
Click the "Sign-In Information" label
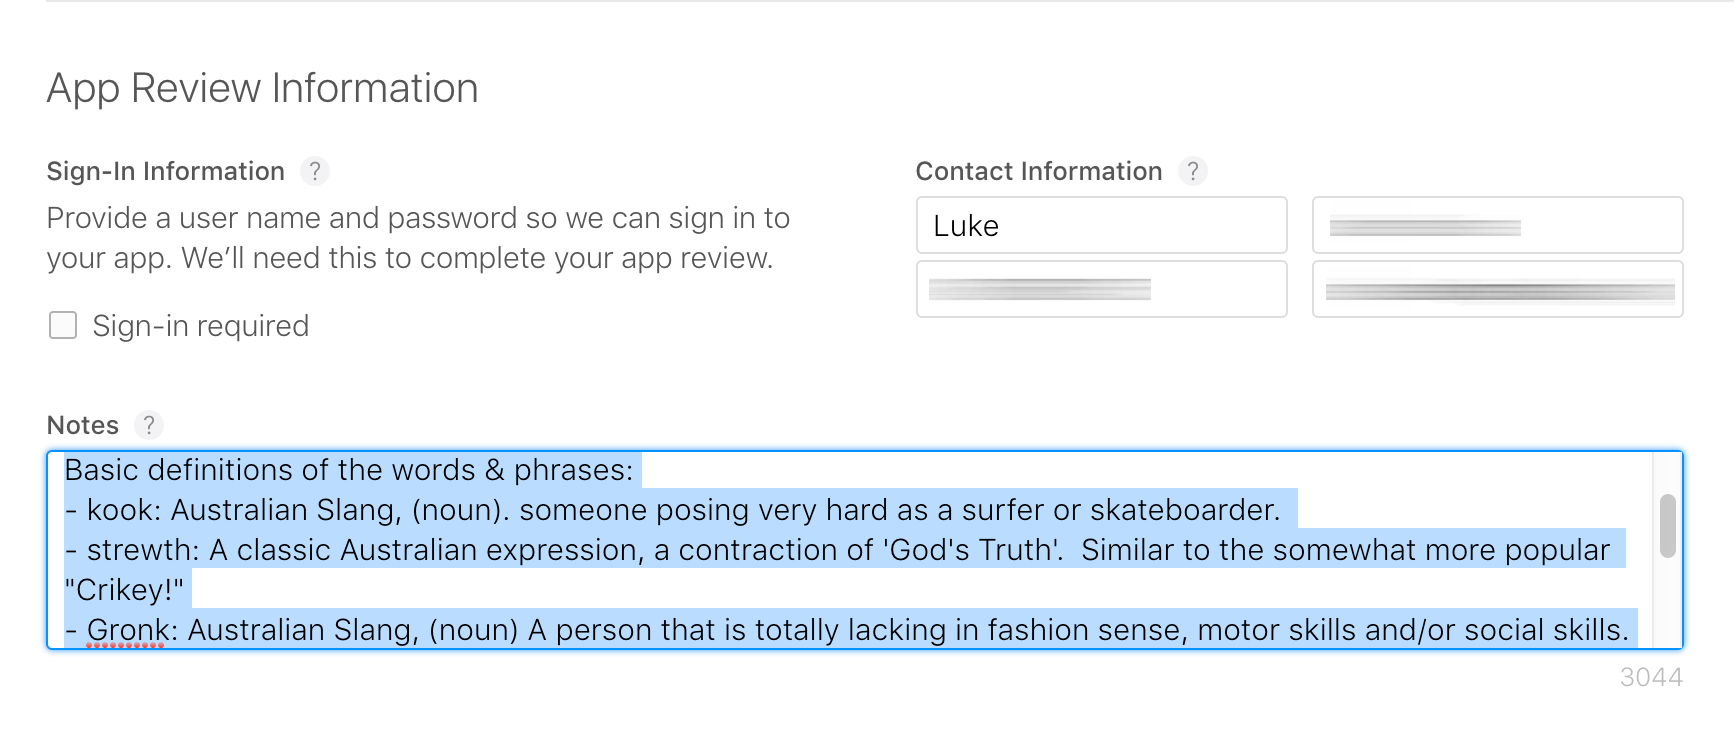tap(166, 171)
